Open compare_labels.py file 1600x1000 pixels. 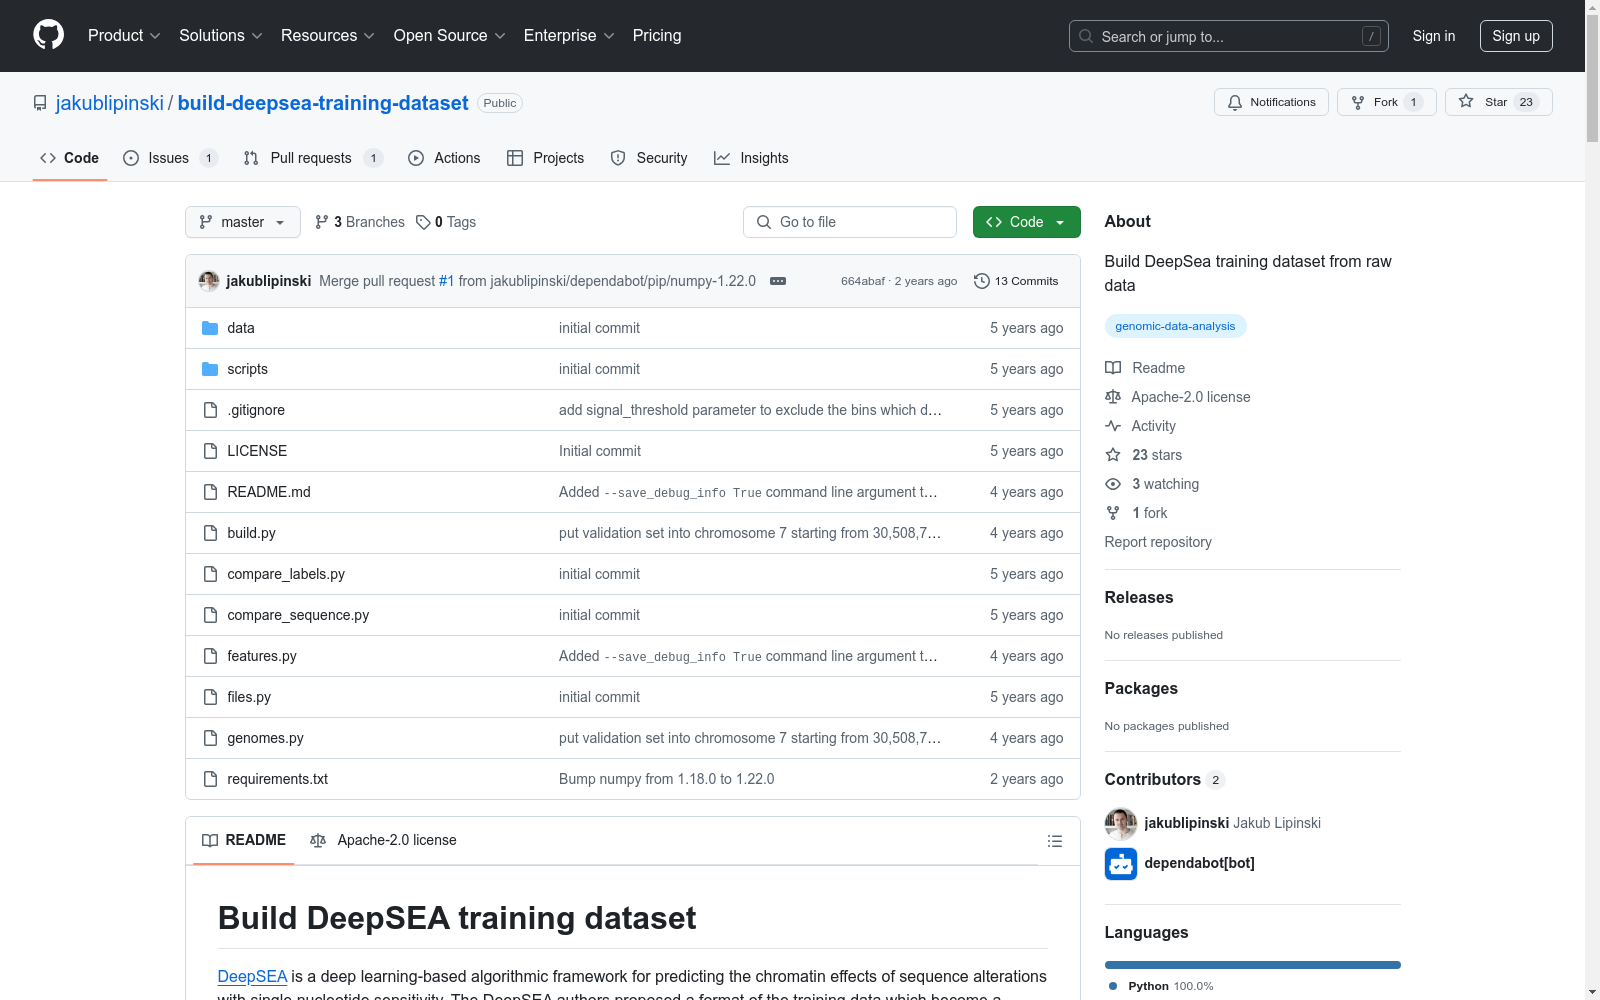click(x=286, y=574)
